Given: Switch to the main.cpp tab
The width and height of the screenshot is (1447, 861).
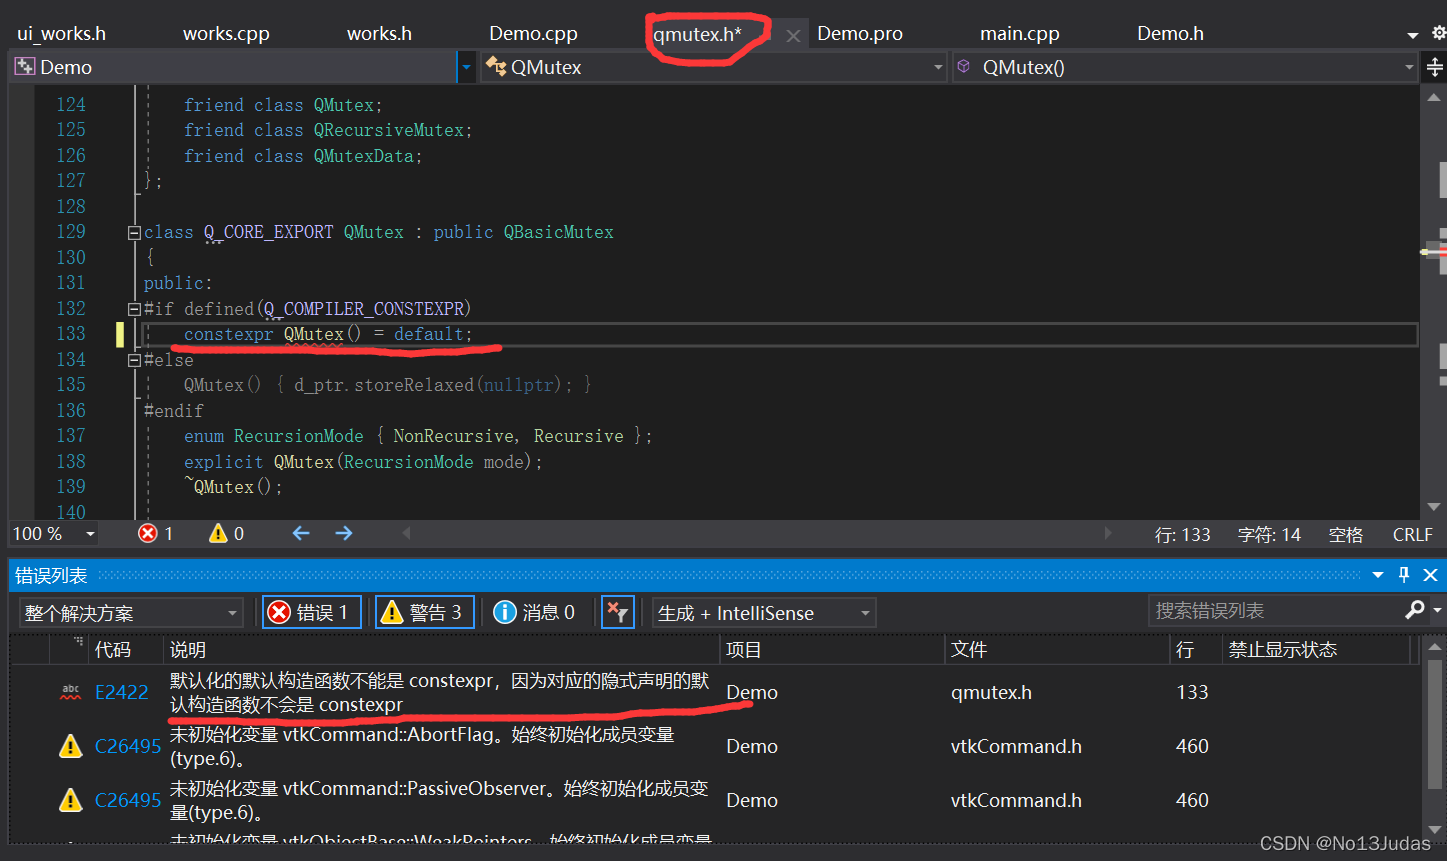Looking at the screenshot, I should click(1019, 32).
